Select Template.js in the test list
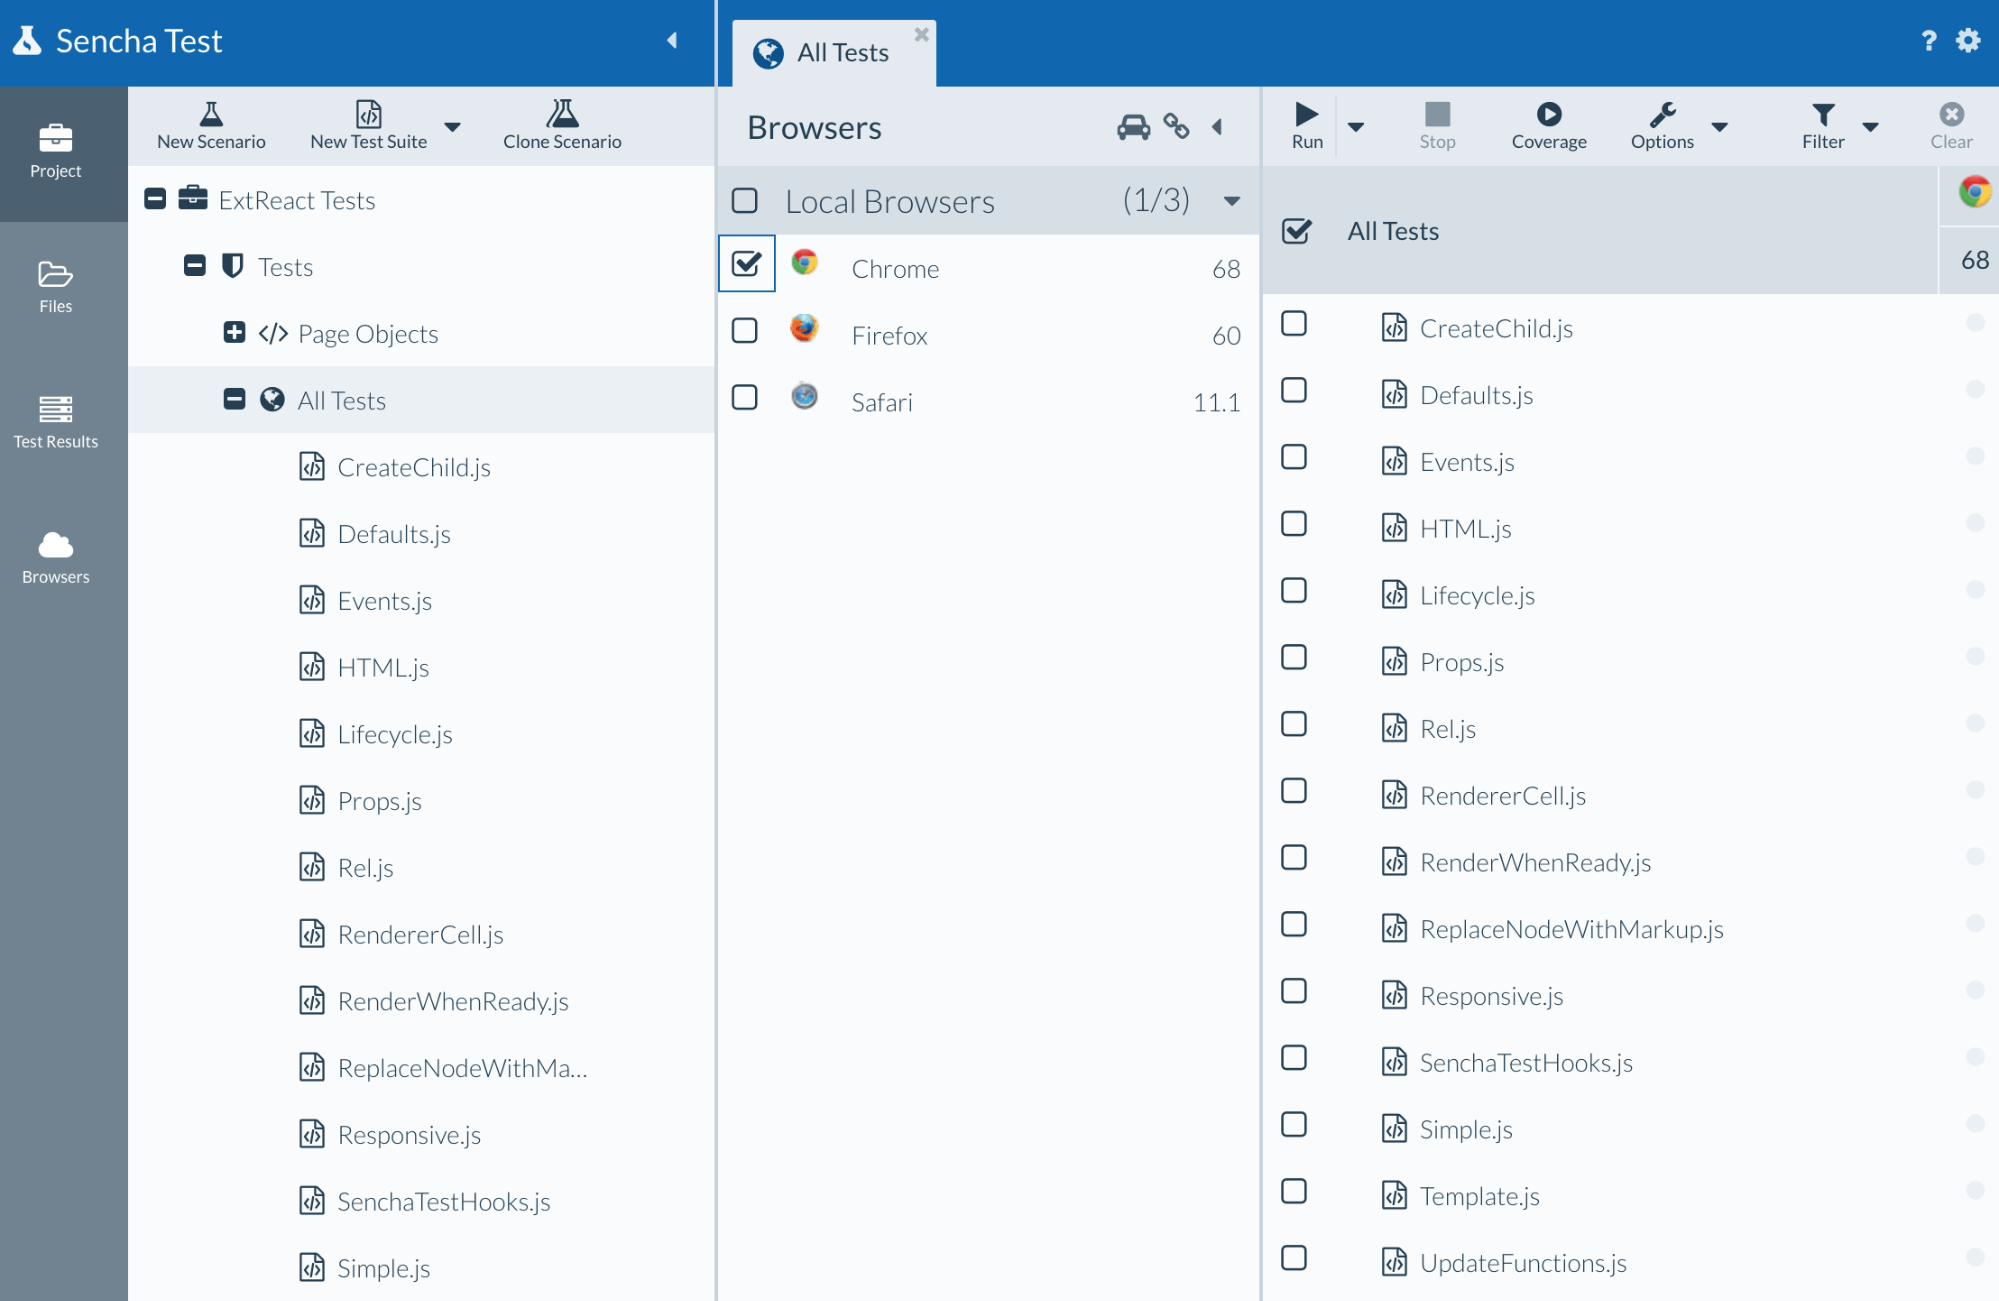Viewport: 1999px width, 1301px height. [x=1479, y=1197]
